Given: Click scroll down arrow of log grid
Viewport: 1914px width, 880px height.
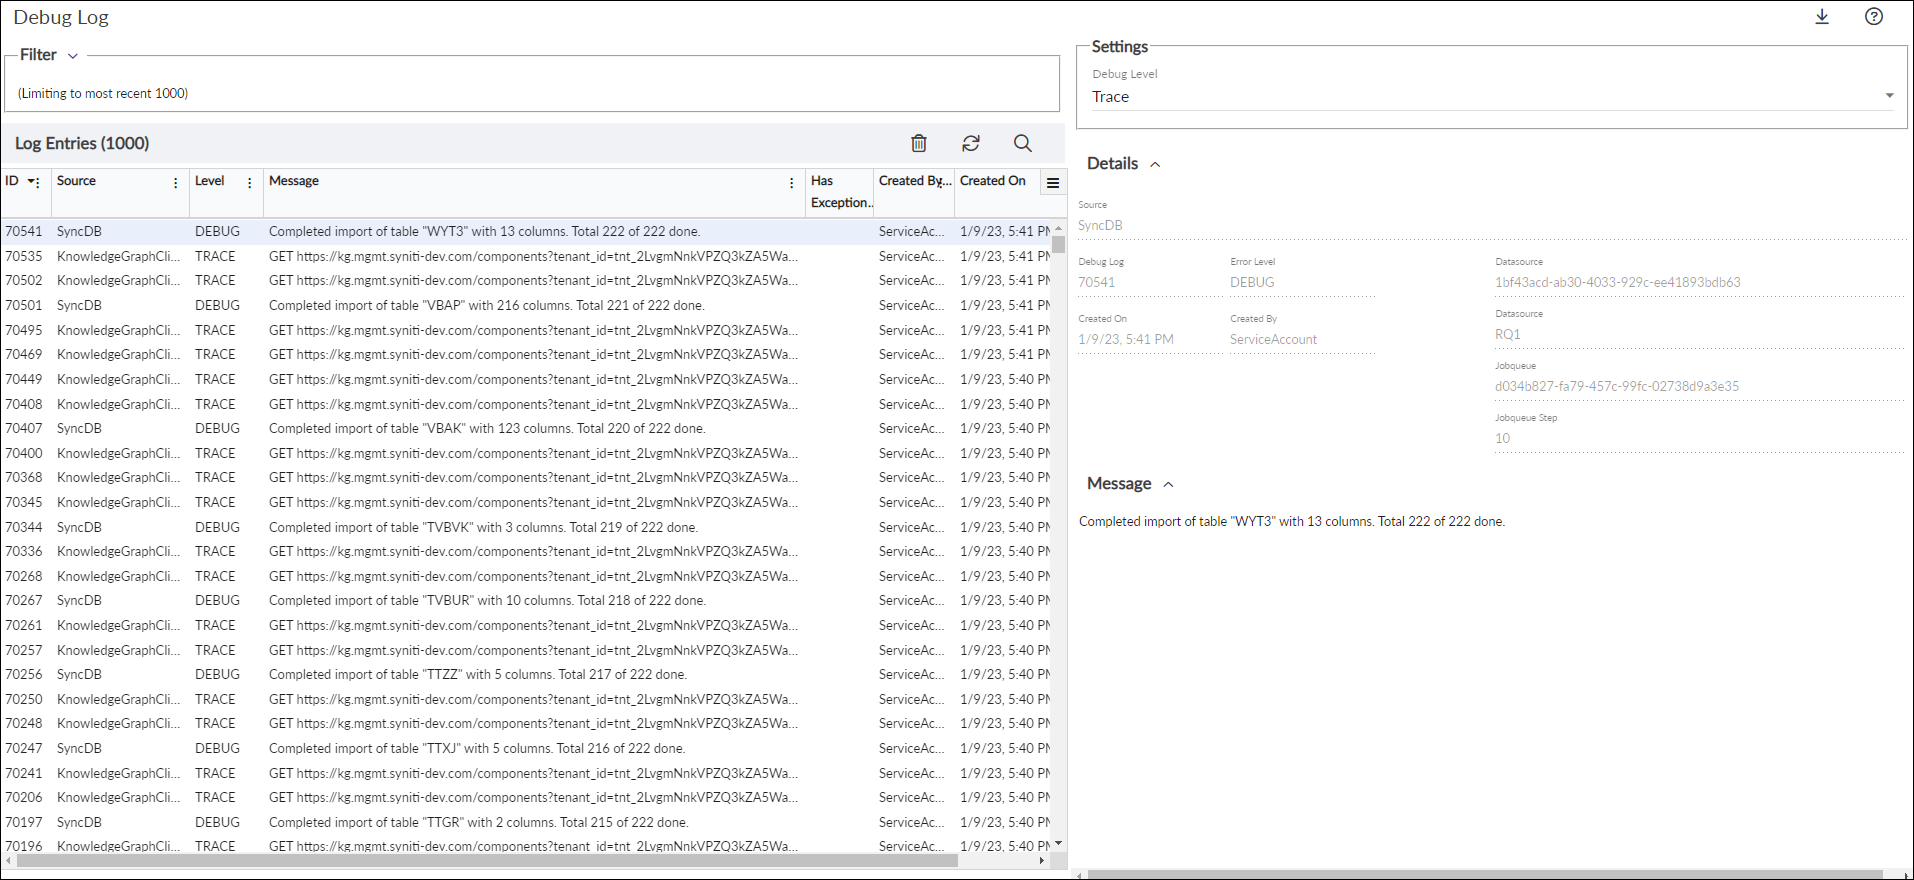Looking at the screenshot, I should [1059, 844].
